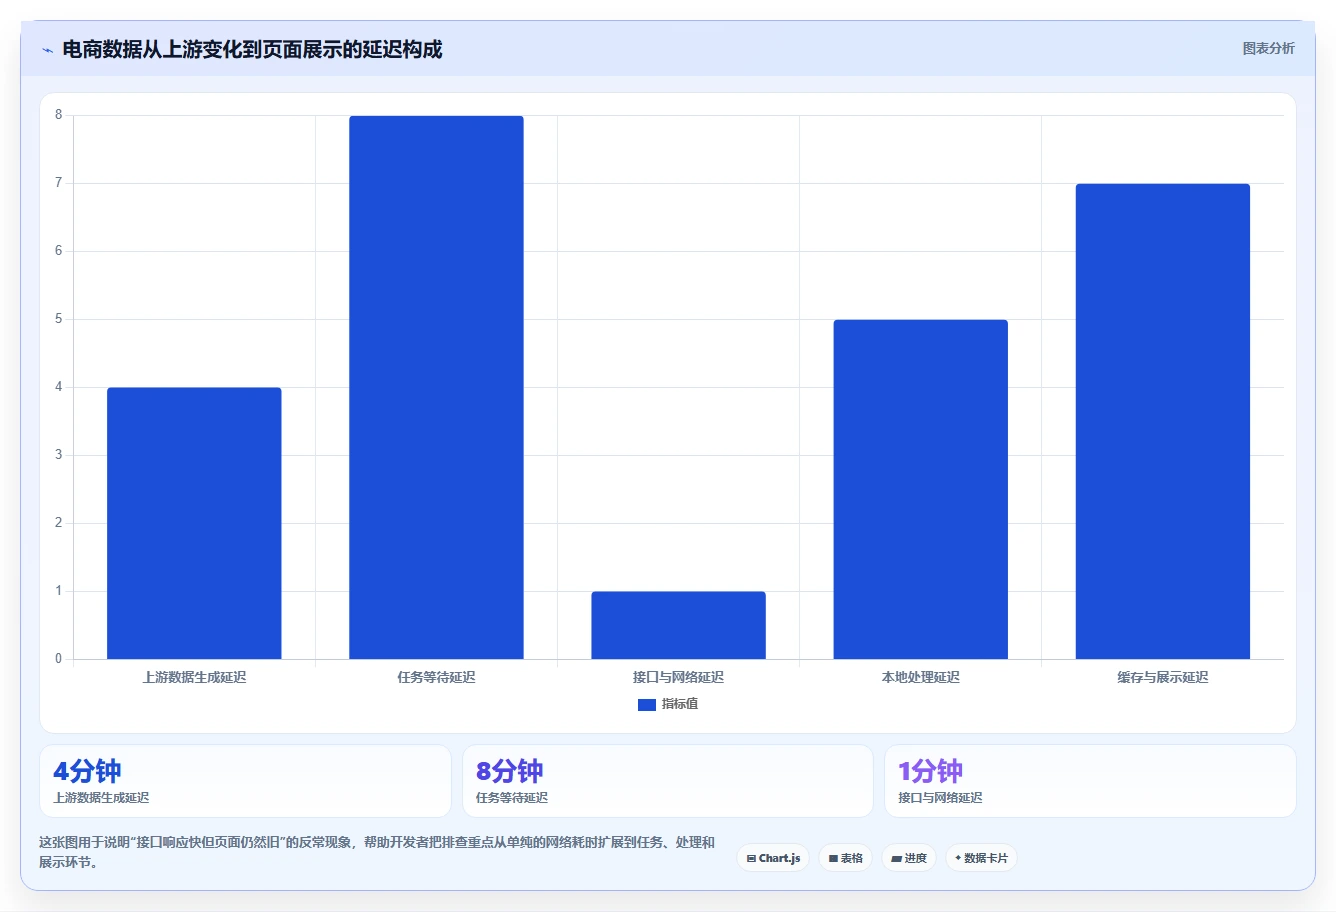The width and height of the screenshot is (1336, 912).
Task: Select the 本地处理延迟 bar
Action: [920, 489]
